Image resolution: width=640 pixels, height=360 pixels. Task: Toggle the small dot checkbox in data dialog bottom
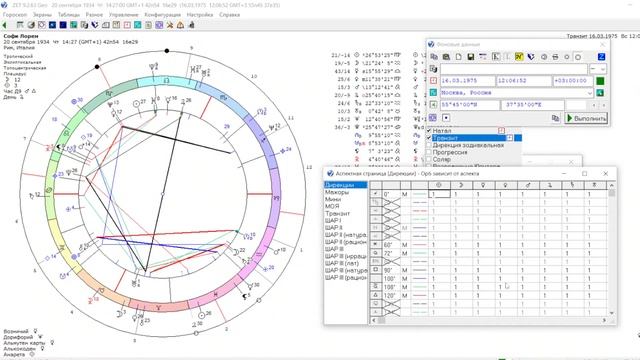tap(446, 118)
